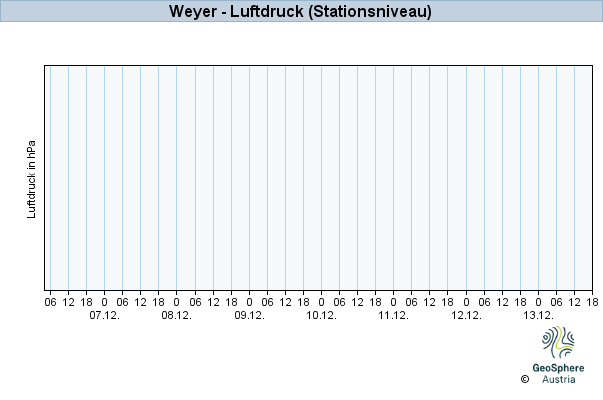Select the 12.12. date label
This screenshot has width=603, height=400.
coord(466,315)
